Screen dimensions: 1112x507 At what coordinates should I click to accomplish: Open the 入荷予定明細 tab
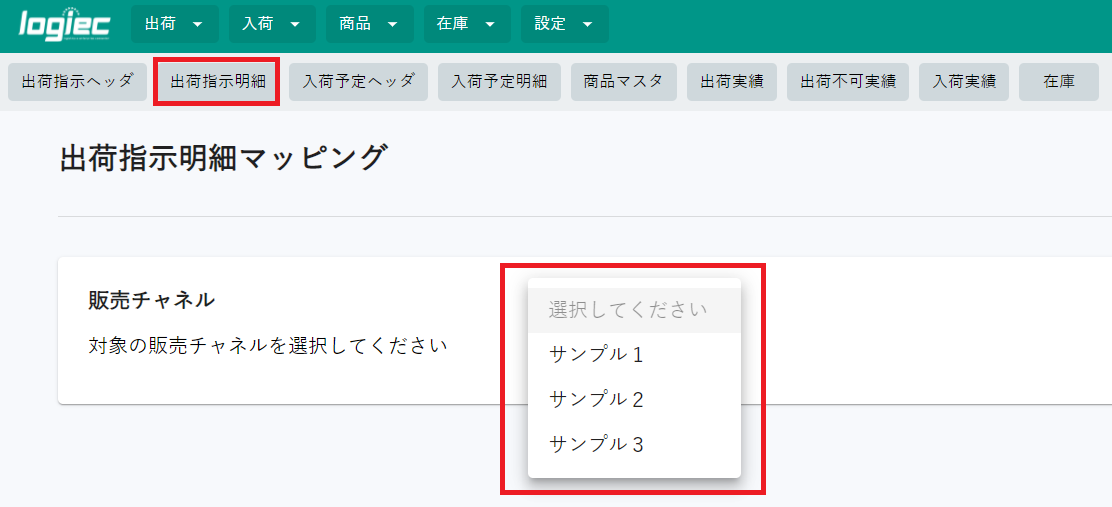pos(499,82)
